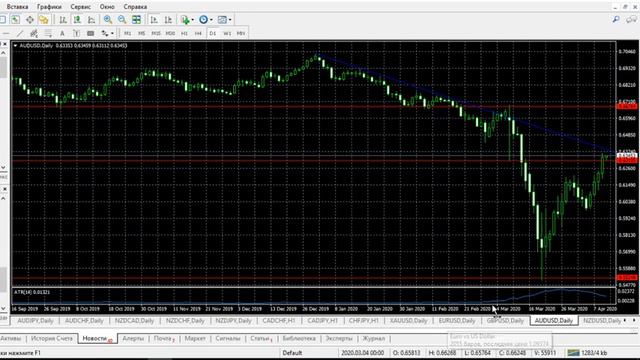The height and width of the screenshot is (360, 640).
Task: Expand the periods dropdown arrow
Action: coord(211,20)
